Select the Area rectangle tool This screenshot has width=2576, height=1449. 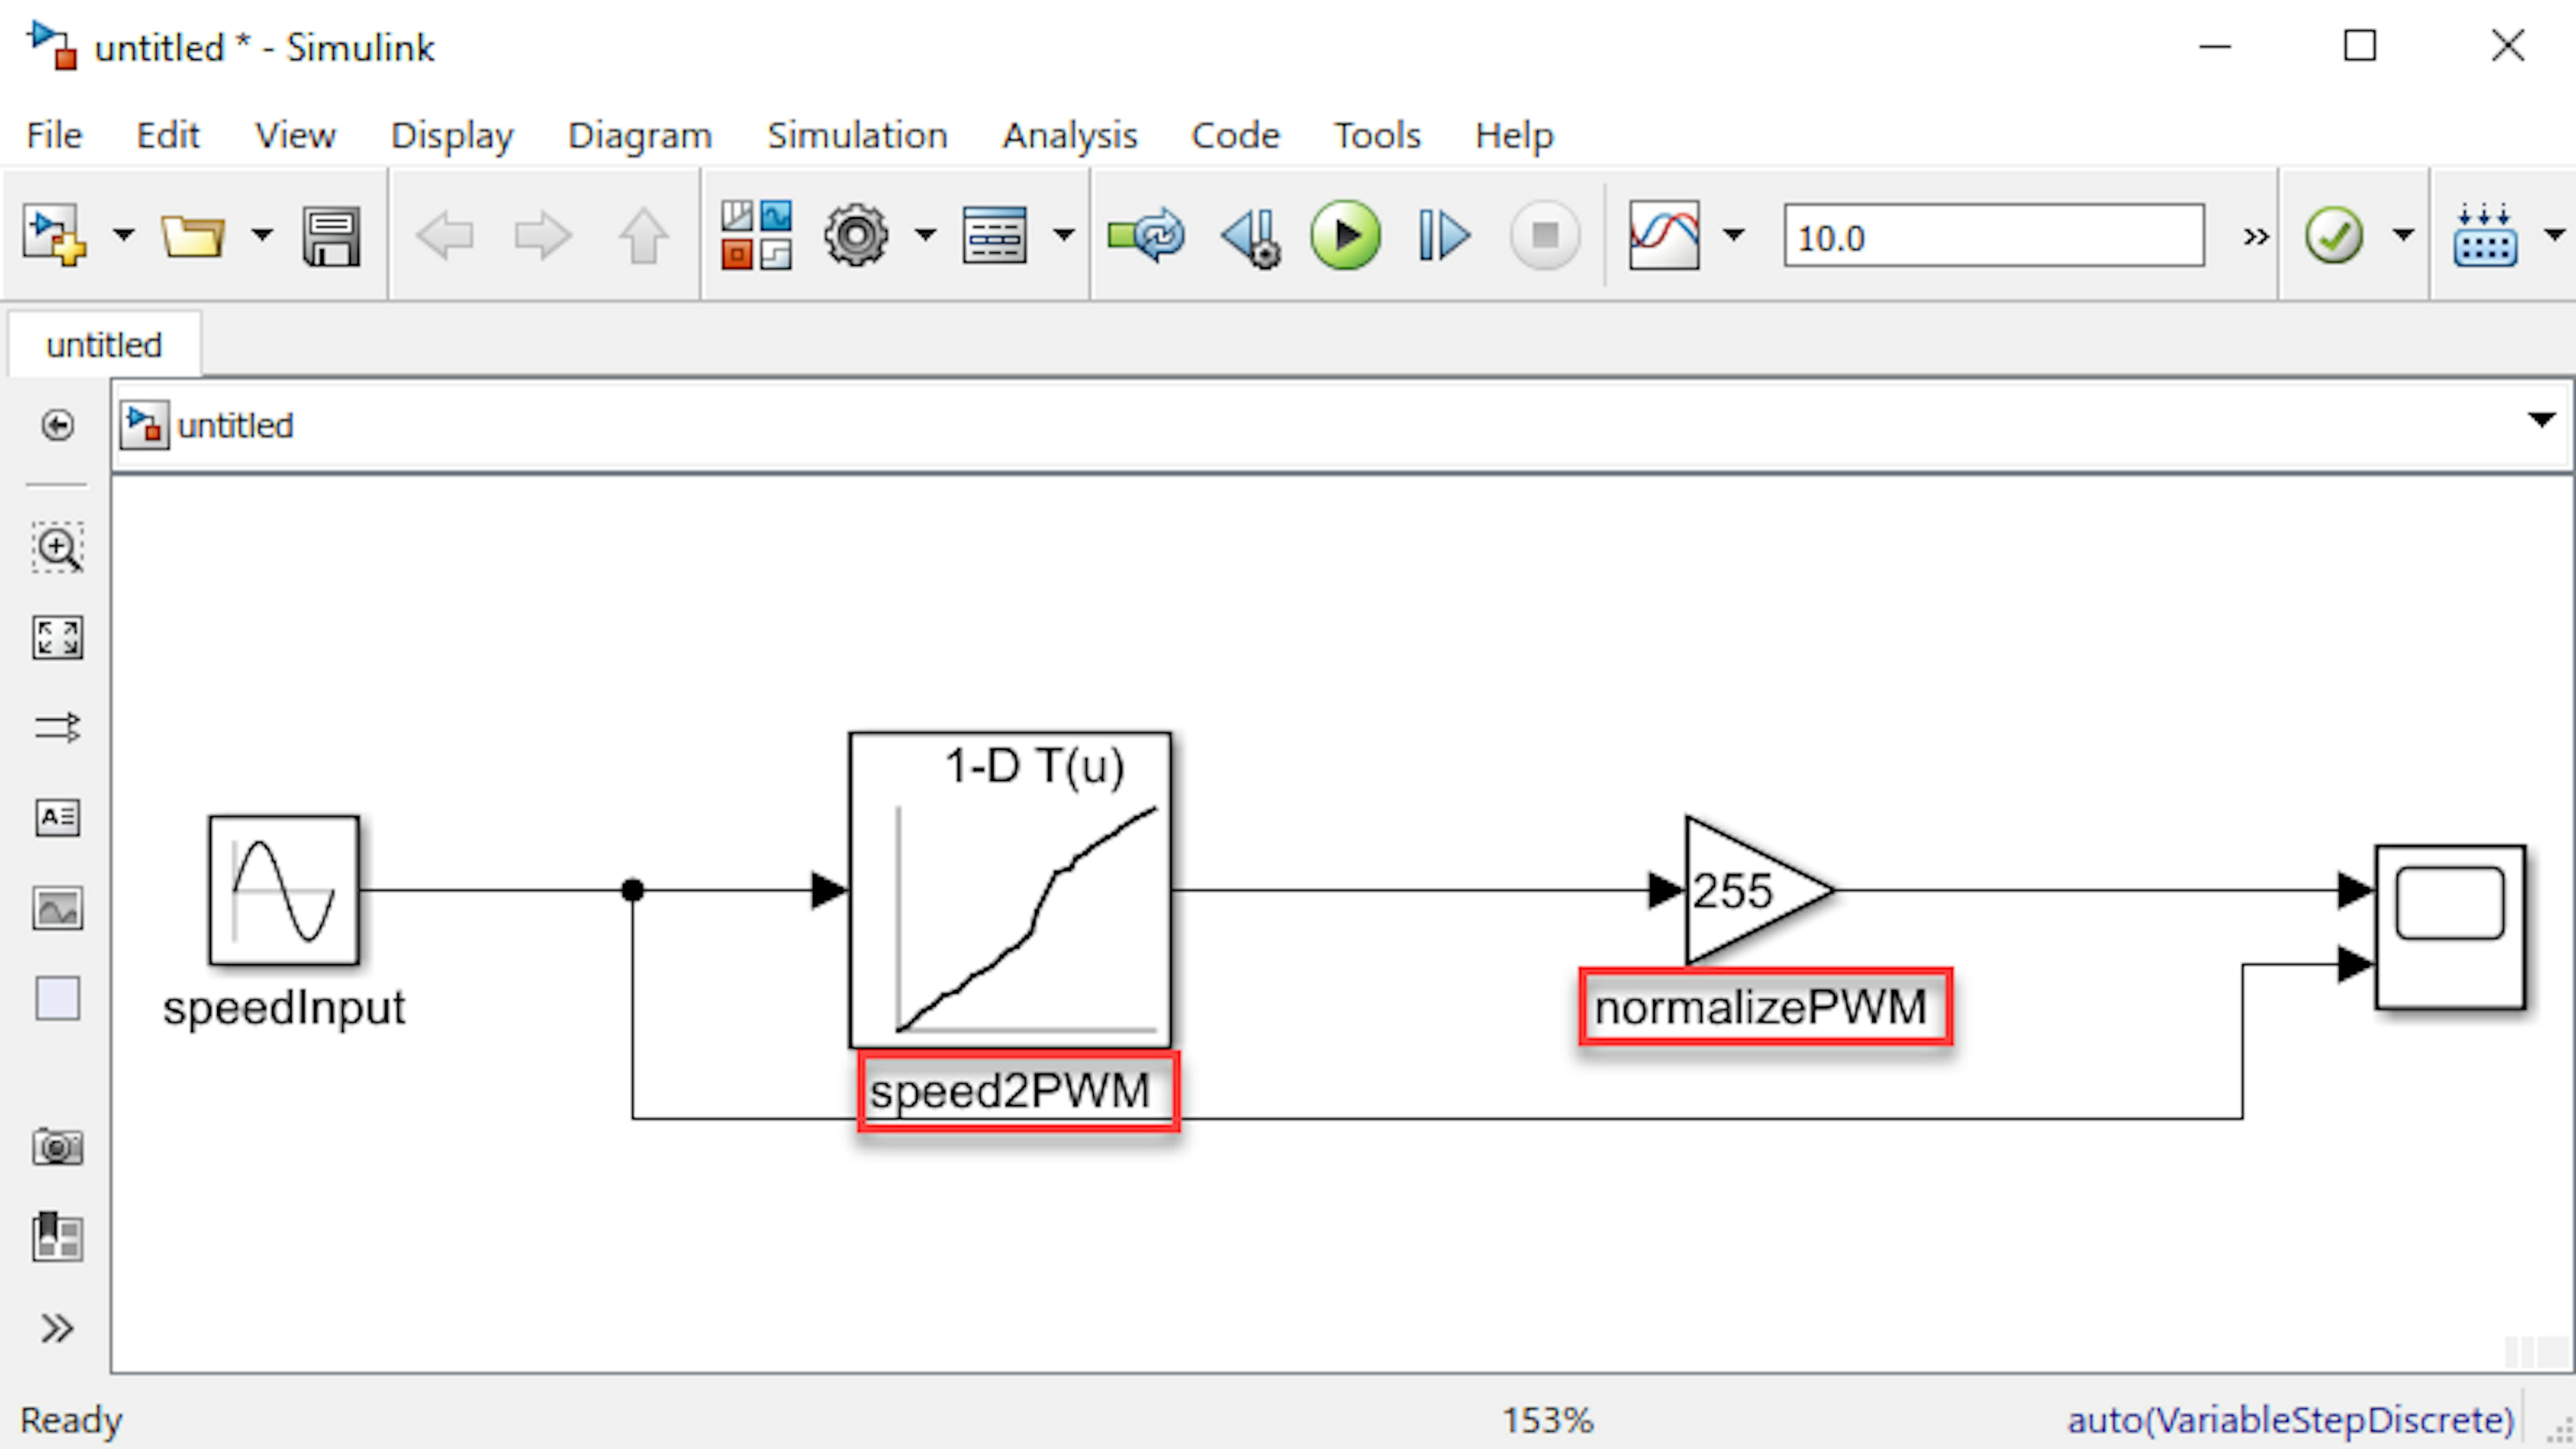(x=58, y=998)
